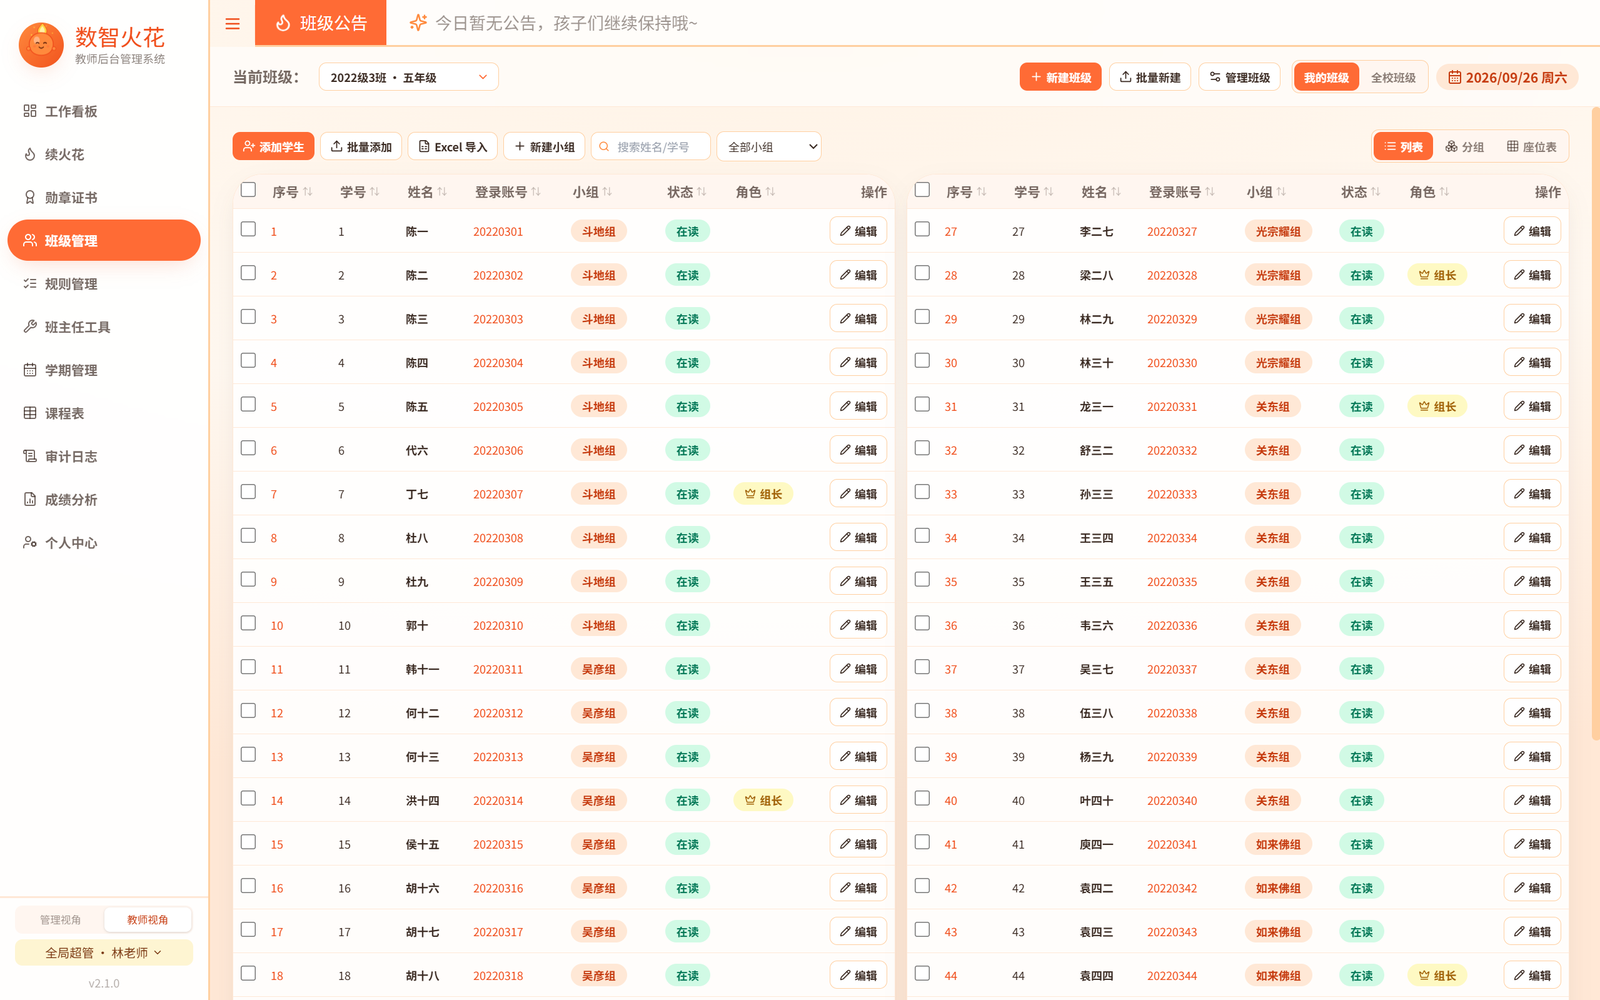The image size is (1600, 1000).
Task: Edit student 洪十四 row
Action: (858, 800)
